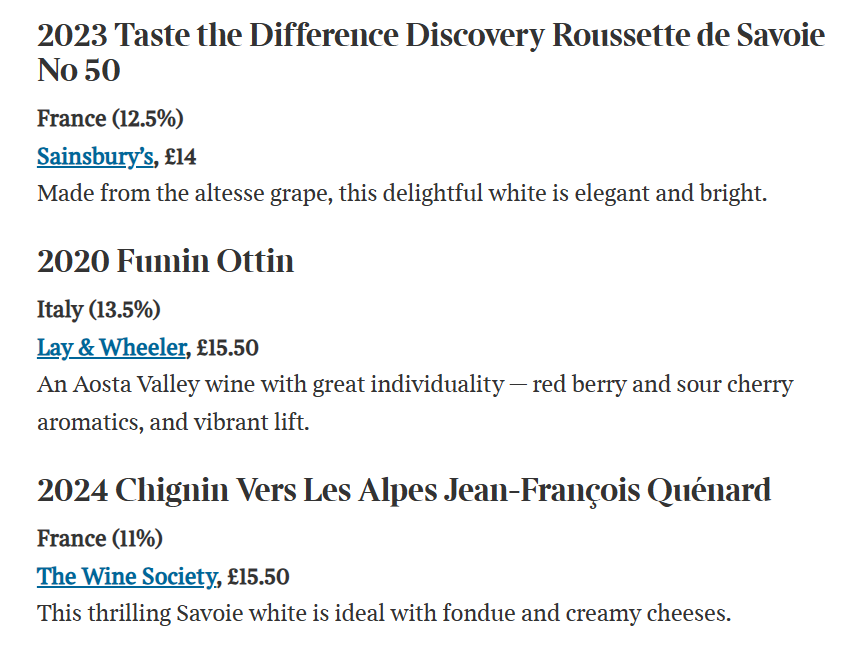Select the "Italy (13.5%)" origin text
The image size is (860, 648).
point(99,309)
